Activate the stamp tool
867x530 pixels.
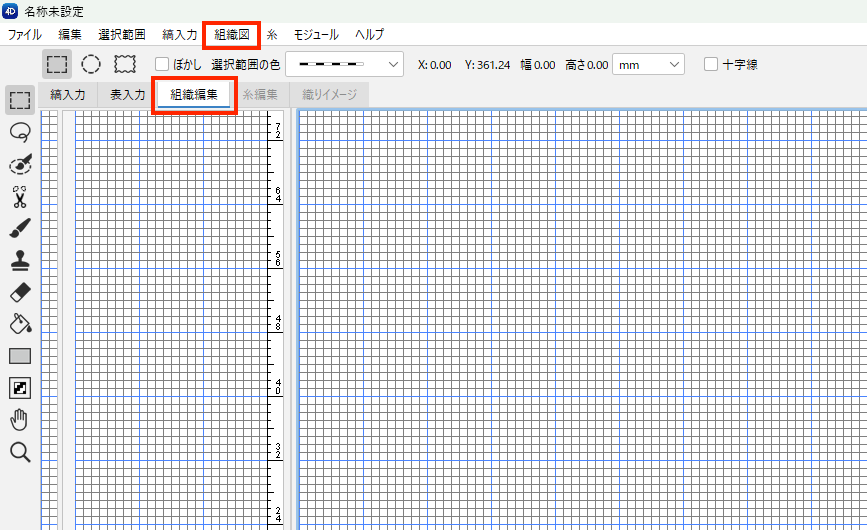point(20,260)
